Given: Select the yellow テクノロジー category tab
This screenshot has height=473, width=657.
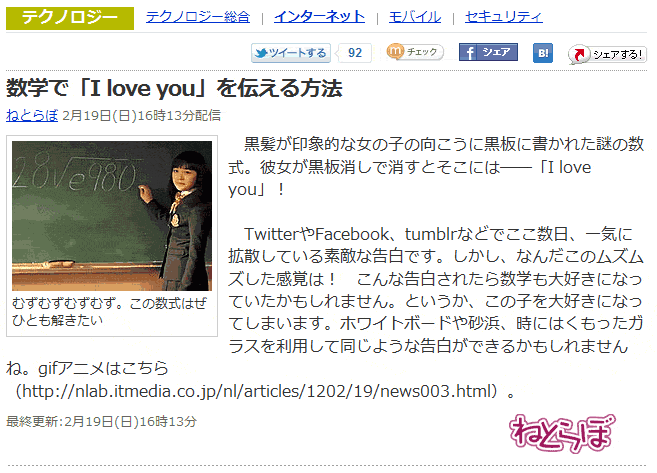Looking at the screenshot, I should pos(70,18).
